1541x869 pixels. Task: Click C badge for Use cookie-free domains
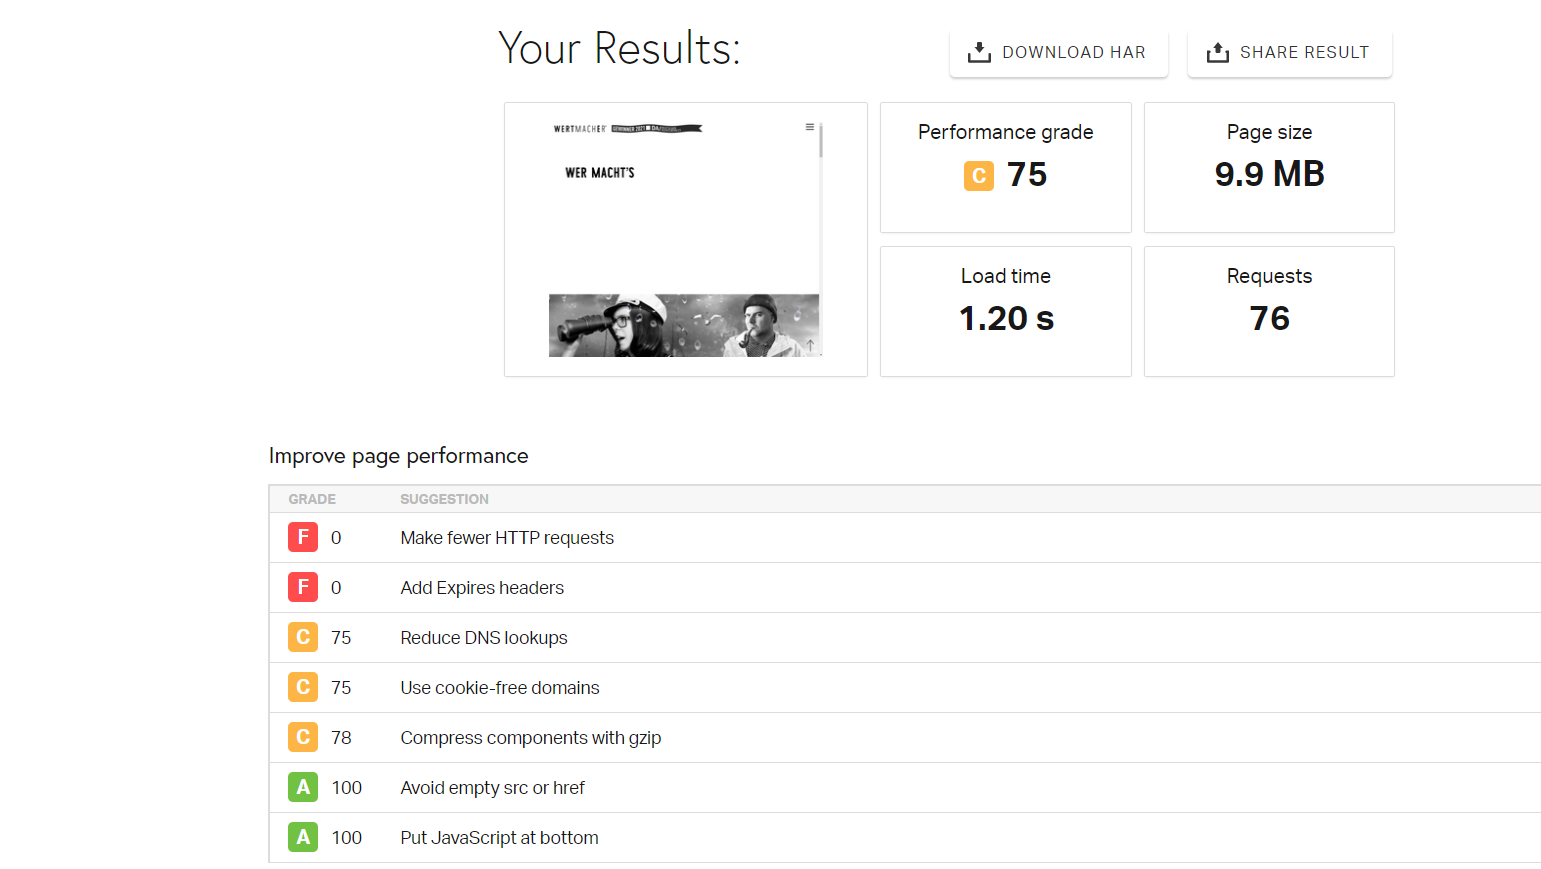click(303, 687)
